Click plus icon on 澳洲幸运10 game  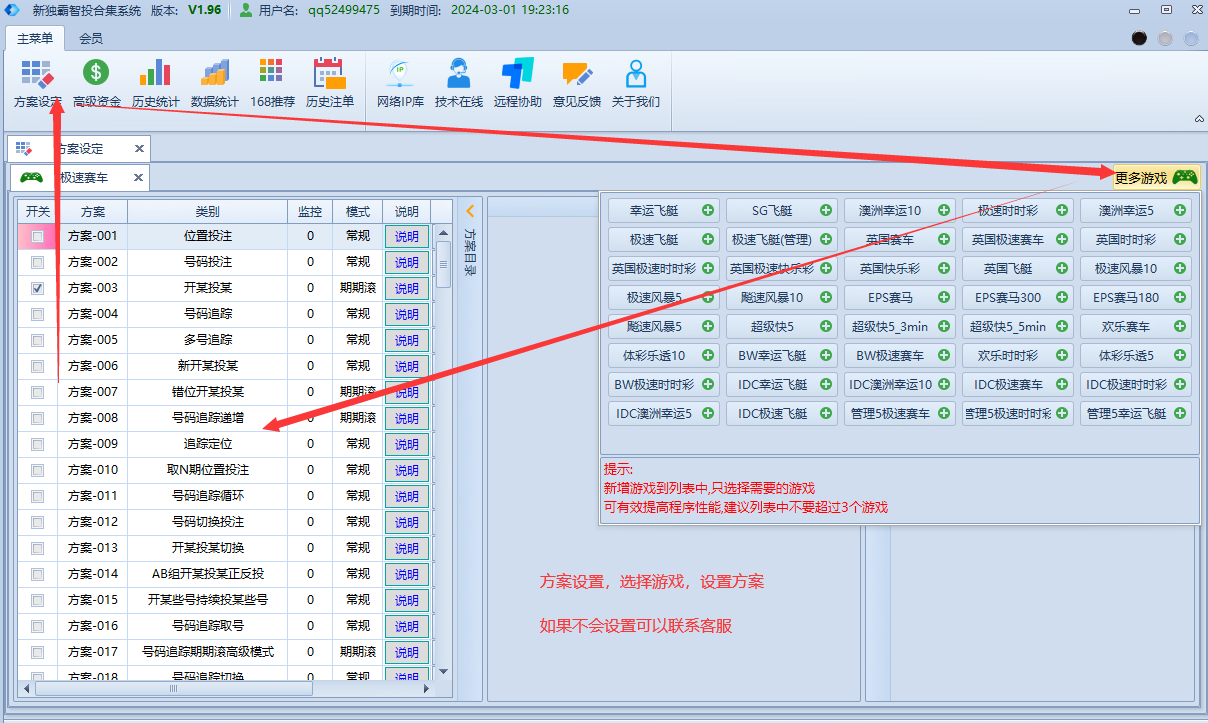point(944,210)
